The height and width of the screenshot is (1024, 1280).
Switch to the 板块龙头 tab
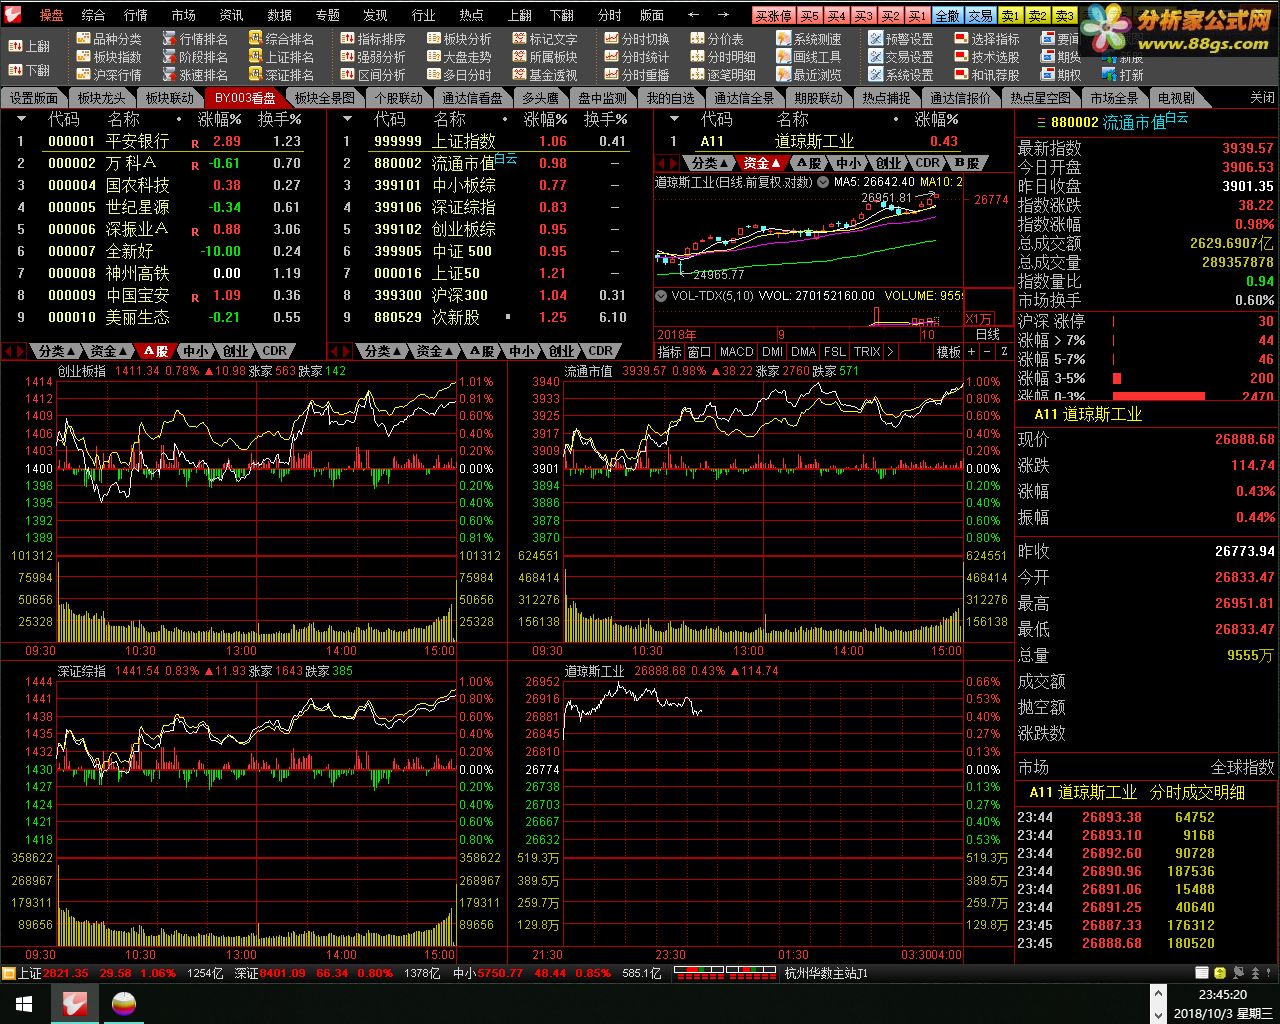click(x=102, y=98)
